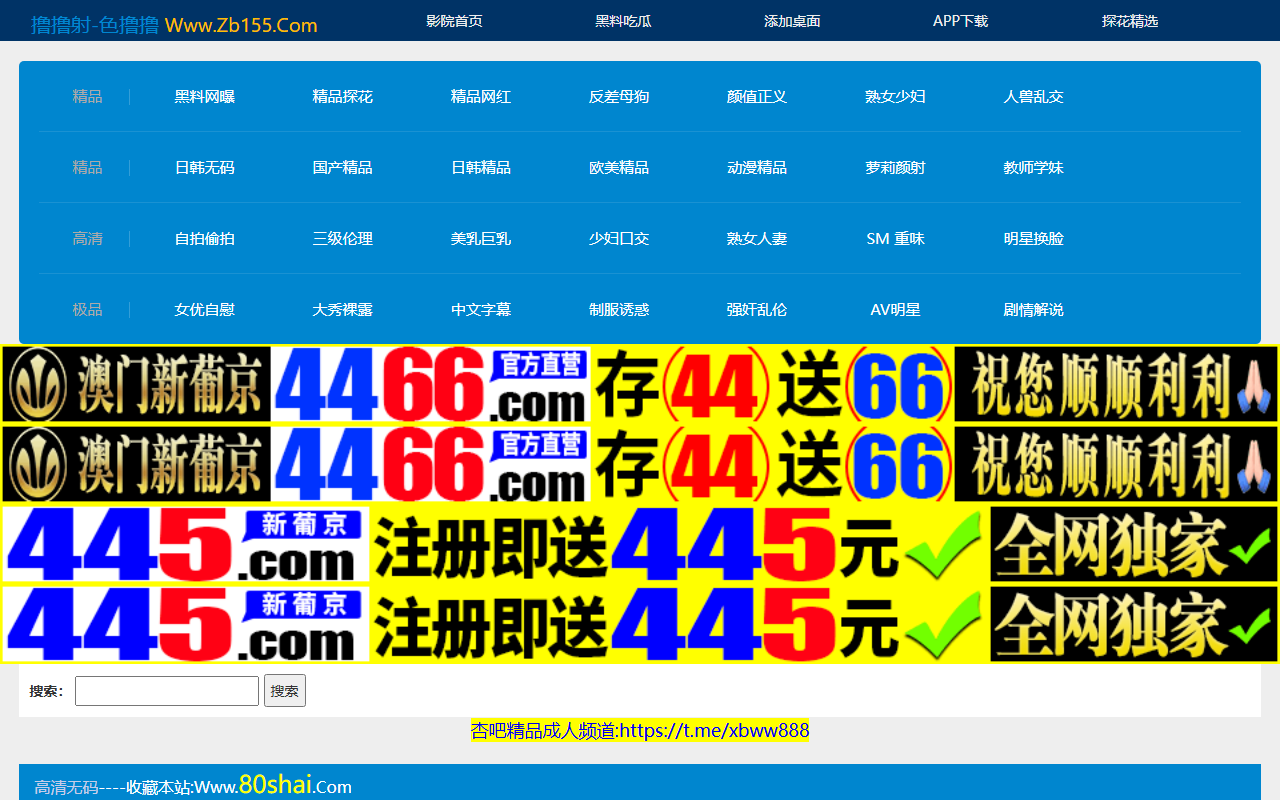The image size is (1280, 800).
Task: Select the 精品网红 category link
Action: [x=481, y=97]
